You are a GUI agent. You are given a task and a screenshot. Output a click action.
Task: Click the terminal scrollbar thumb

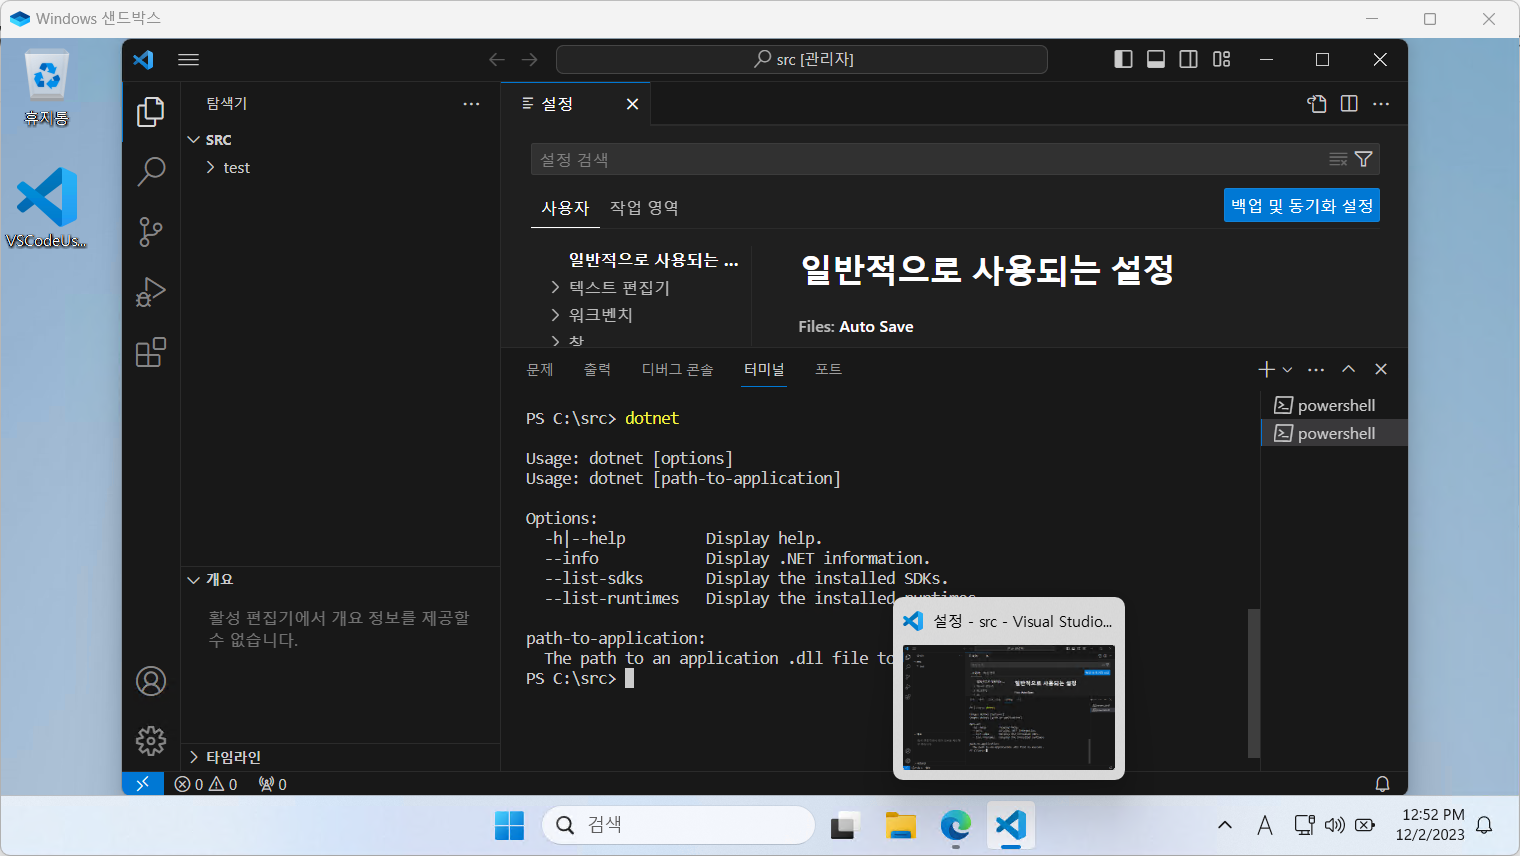pyautogui.click(x=1254, y=683)
